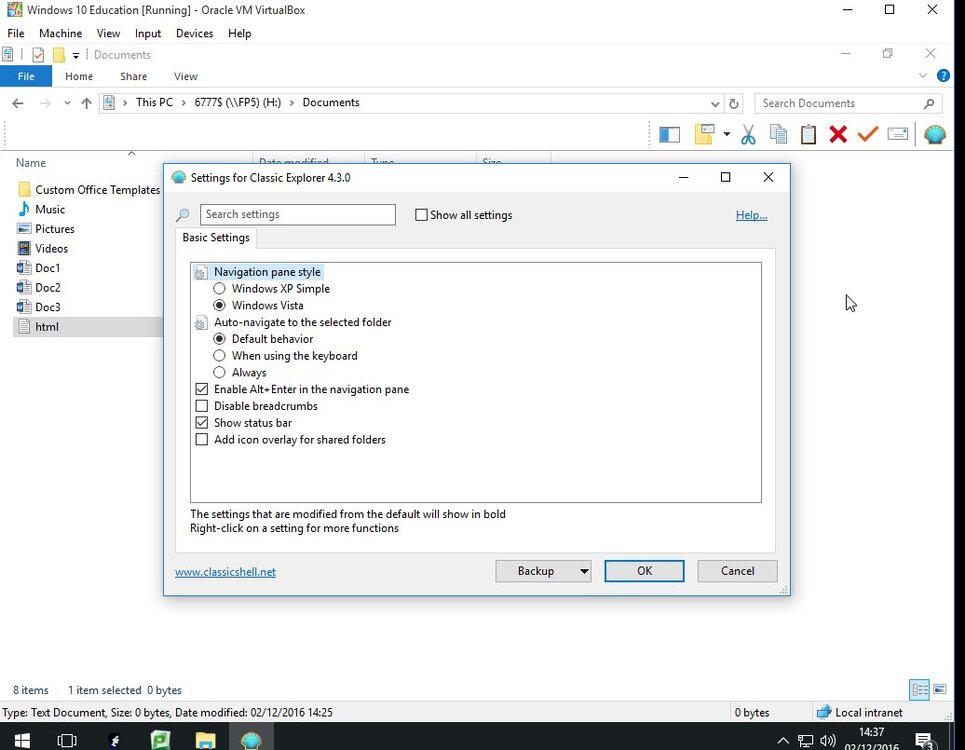965x750 pixels.
Task: Enable Show all settings checkbox
Action: [421, 215]
